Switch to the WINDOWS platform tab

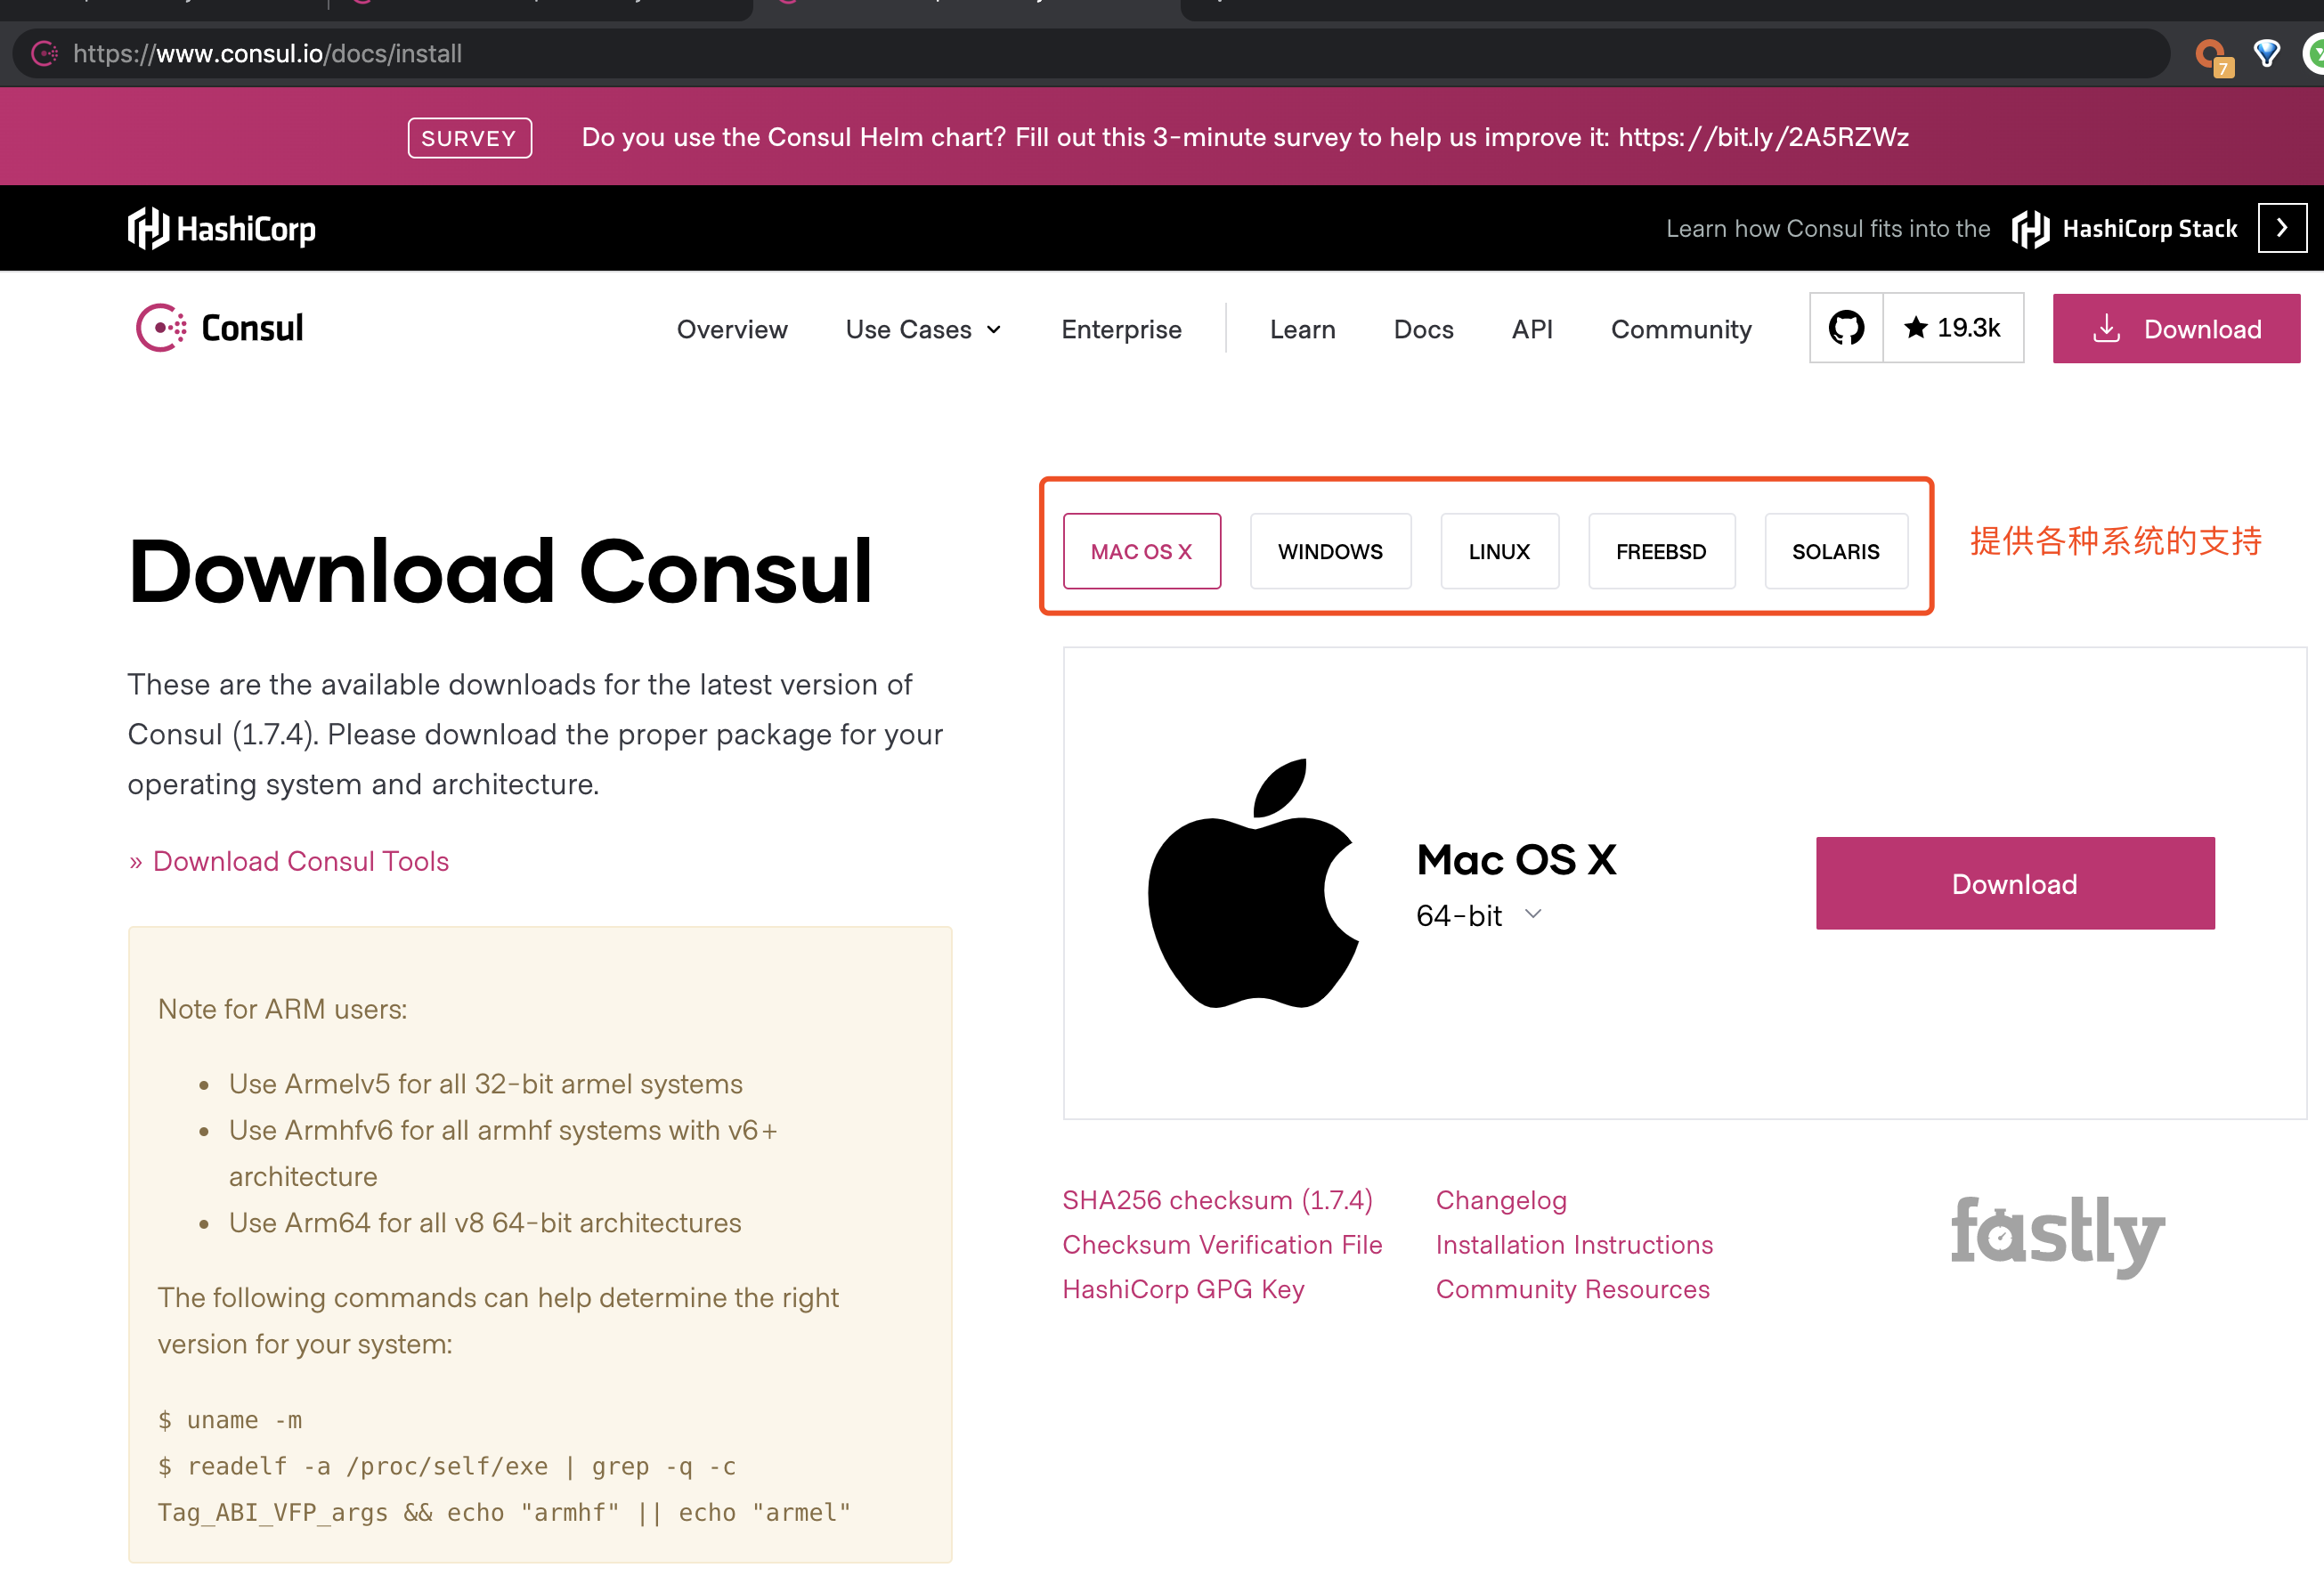(x=1330, y=551)
